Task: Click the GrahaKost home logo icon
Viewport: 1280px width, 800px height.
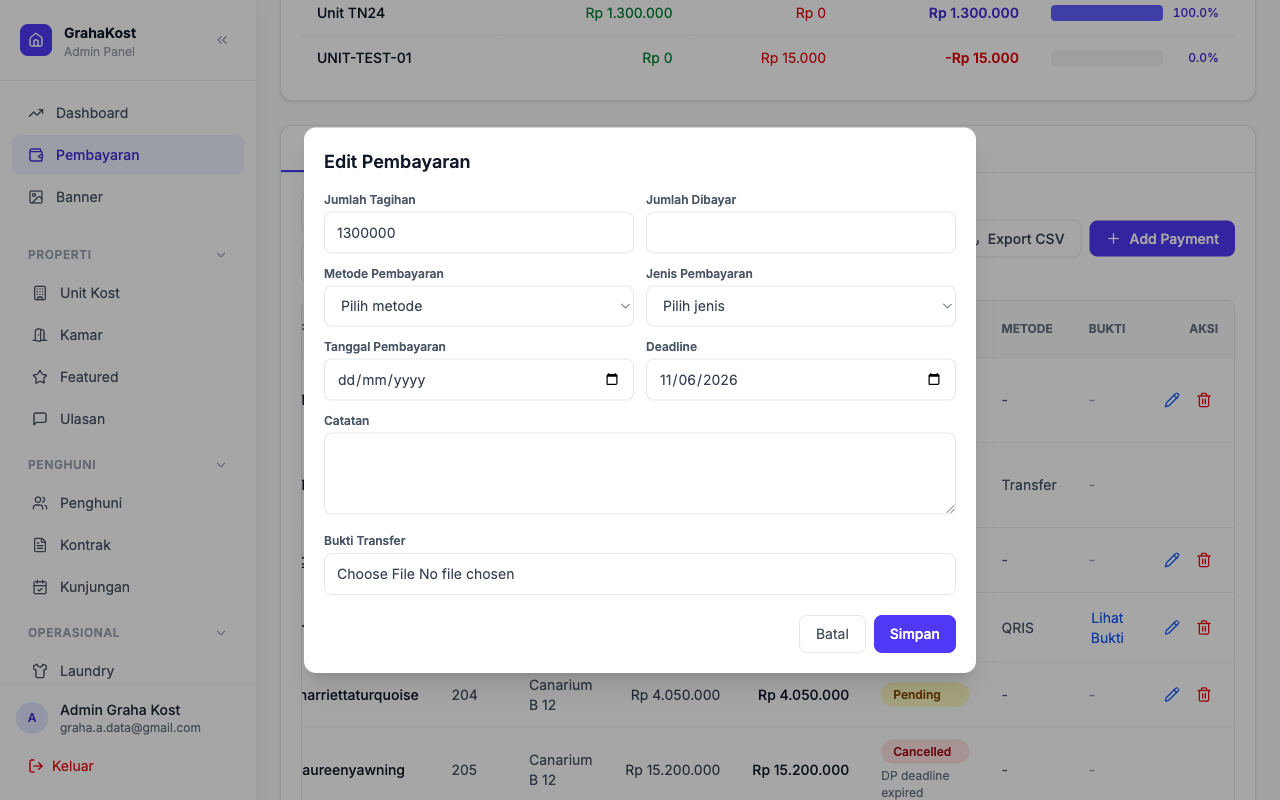Action: pyautogui.click(x=36, y=40)
